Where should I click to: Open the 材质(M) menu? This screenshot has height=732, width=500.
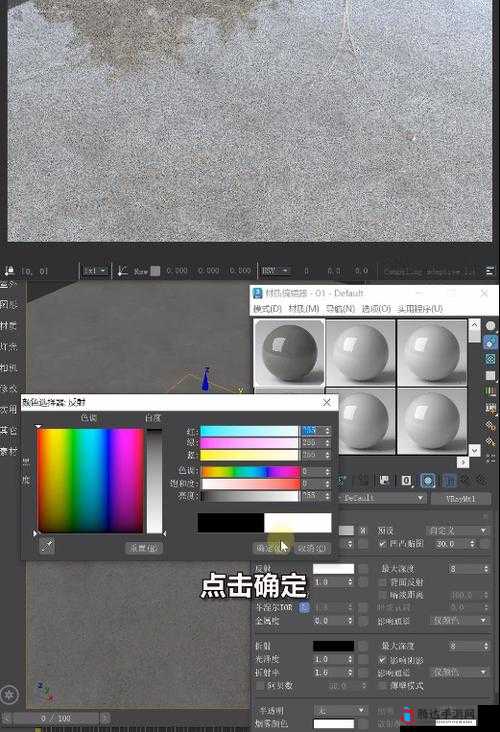click(303, 309)
